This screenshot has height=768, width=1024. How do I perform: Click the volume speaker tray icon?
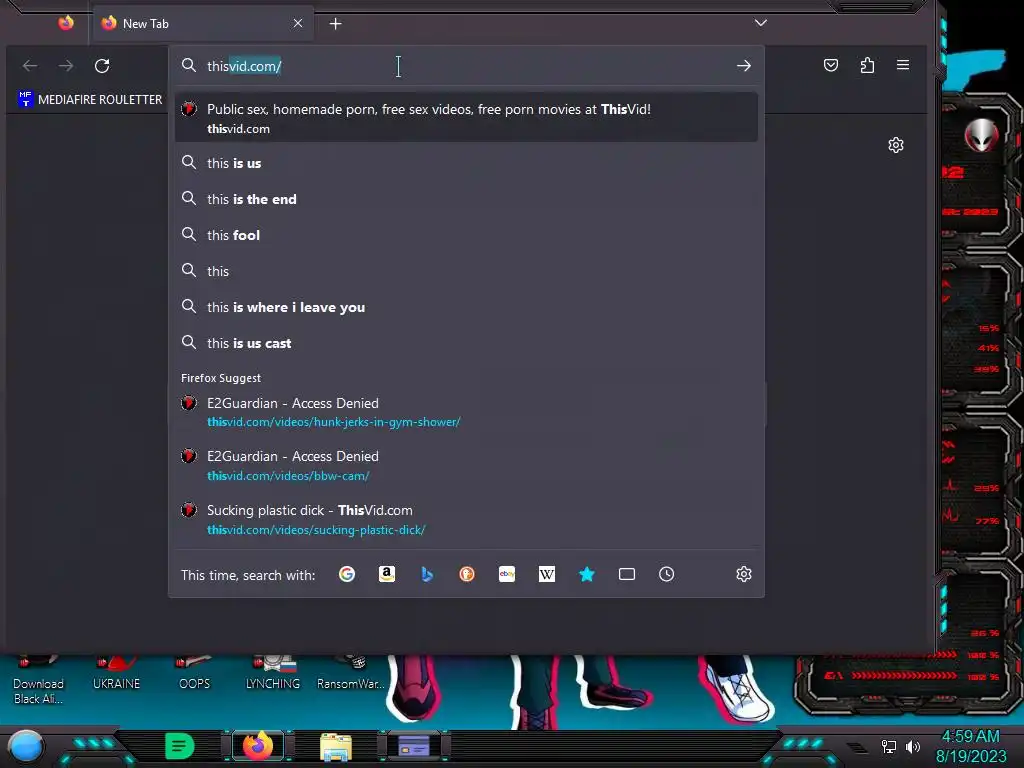coord(912,746)
